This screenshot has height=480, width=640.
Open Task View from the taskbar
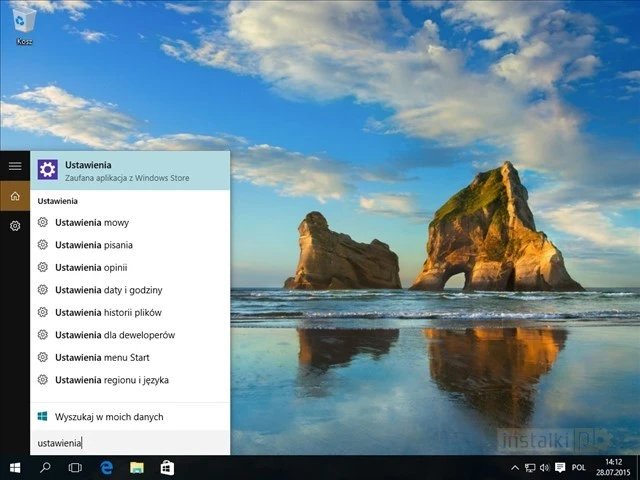tap(75, 467)
